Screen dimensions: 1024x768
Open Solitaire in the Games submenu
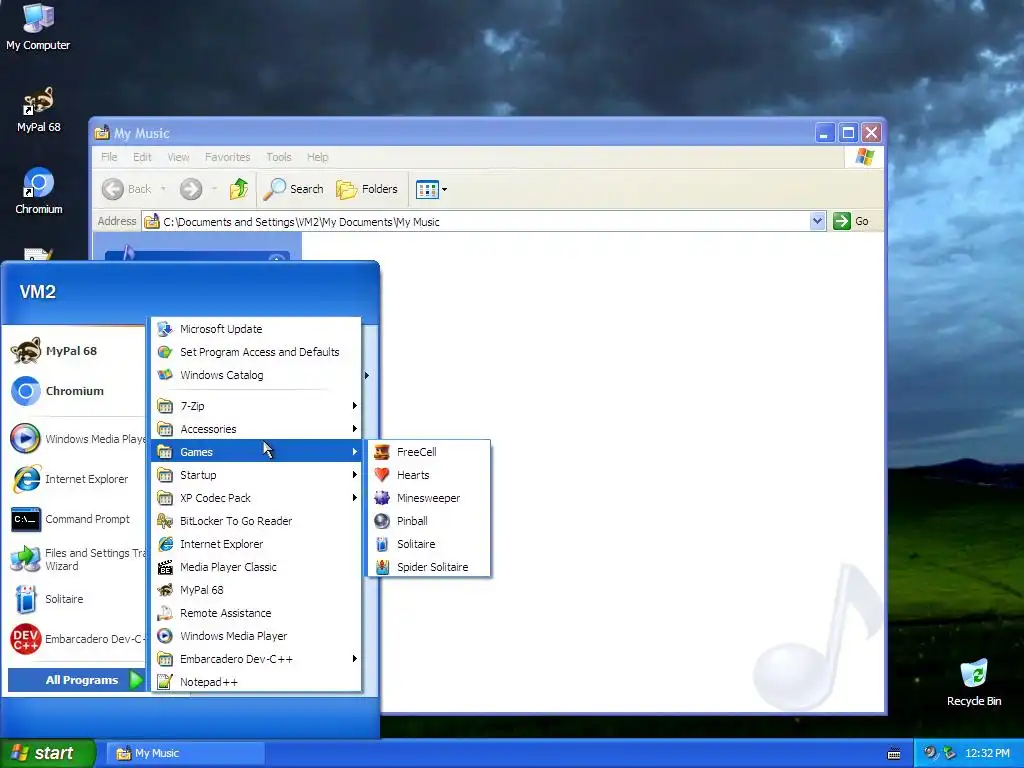428,544
